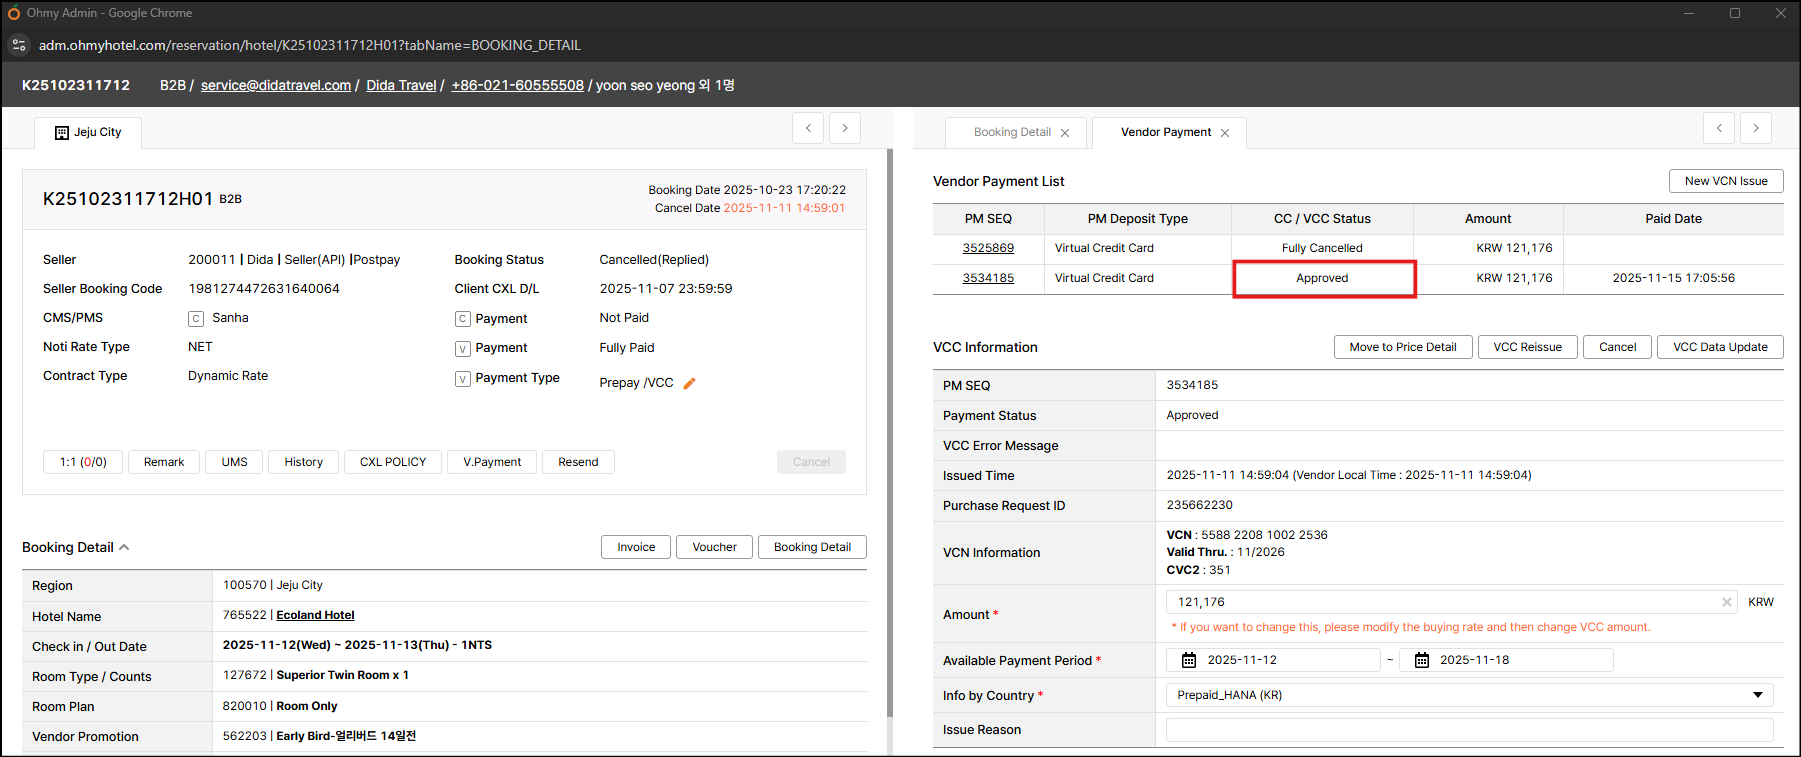Click the left arrow in the hotel tab navigator

click(808, 128)
